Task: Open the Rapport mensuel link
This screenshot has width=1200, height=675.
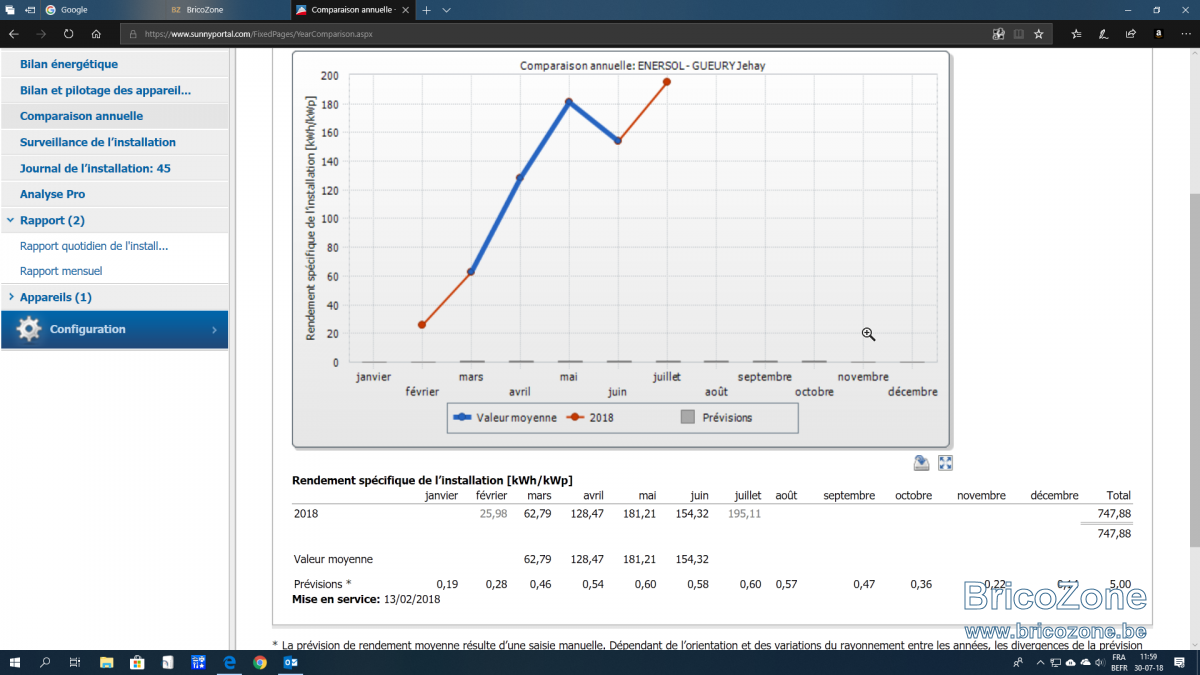Action: tap(61, 271)
